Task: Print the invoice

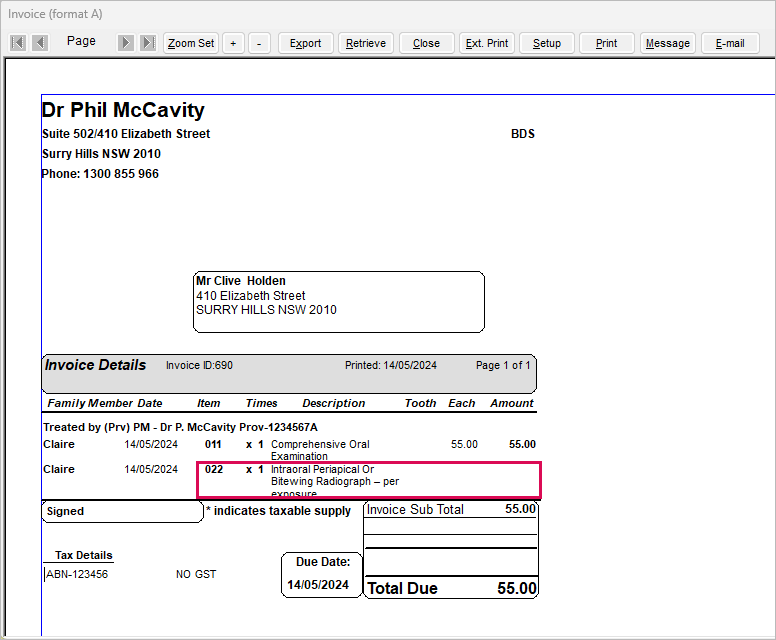Action: click(x=606, y=43)
